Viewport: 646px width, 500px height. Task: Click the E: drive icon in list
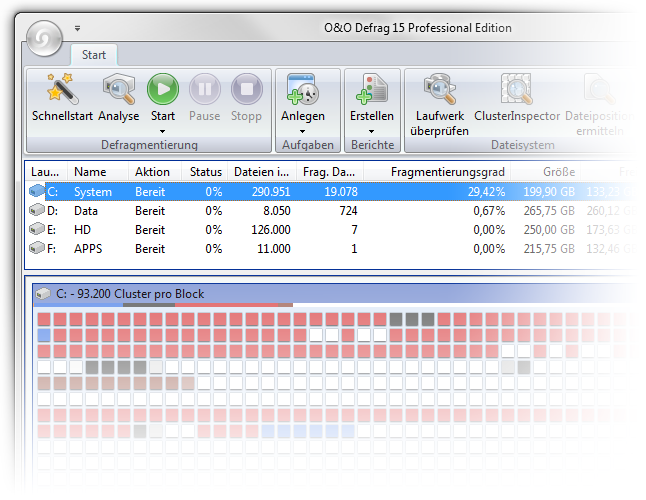[37, 229]
